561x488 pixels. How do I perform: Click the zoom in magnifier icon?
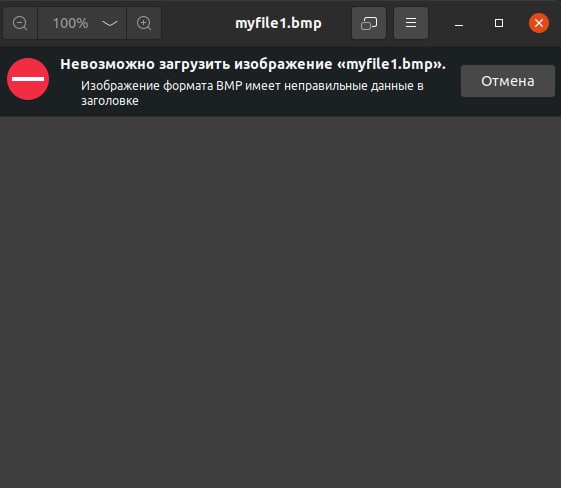(x=144, y=23)
